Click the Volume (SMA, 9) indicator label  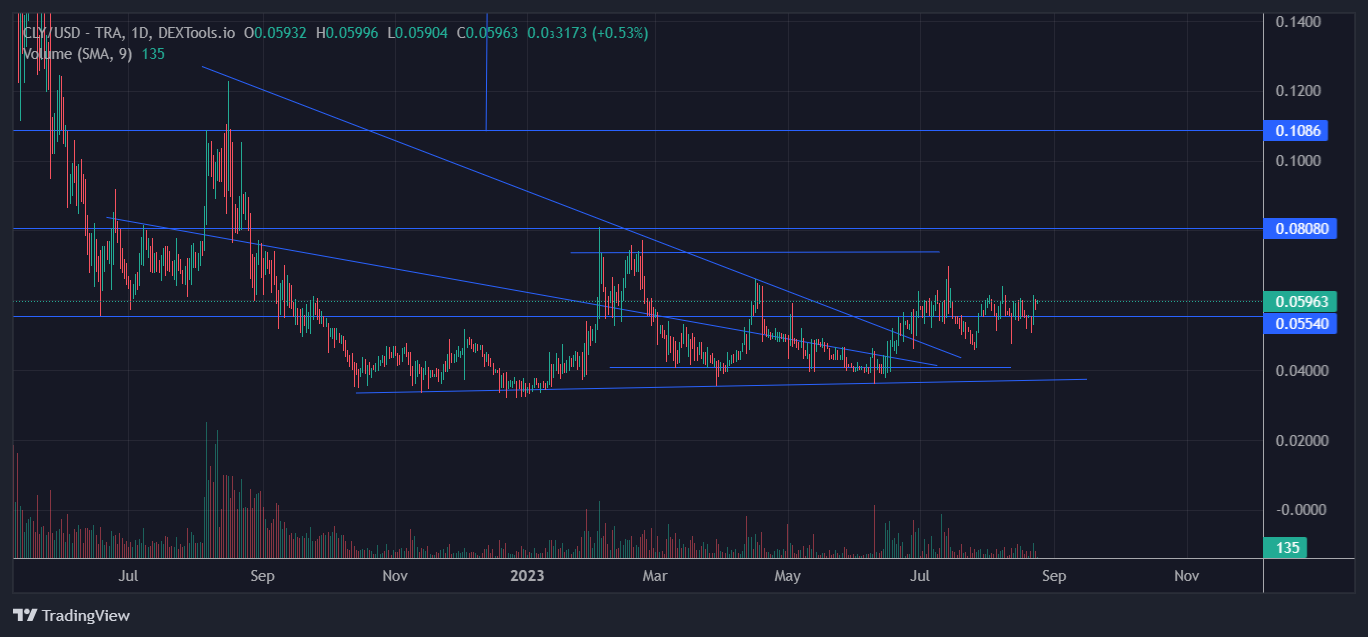coord(79,54)
